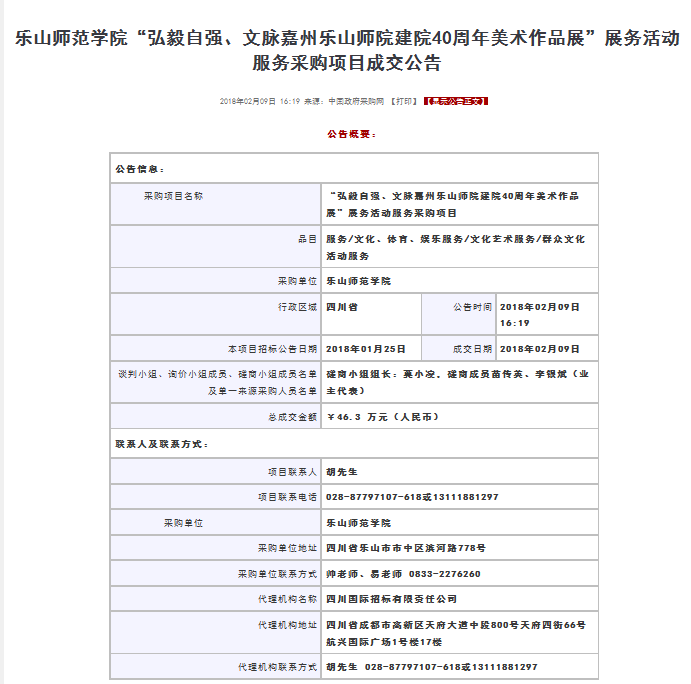Click the 成交日期 value 2018年02月09日
This screenshot has height=684, width=691.
[539, 349]
